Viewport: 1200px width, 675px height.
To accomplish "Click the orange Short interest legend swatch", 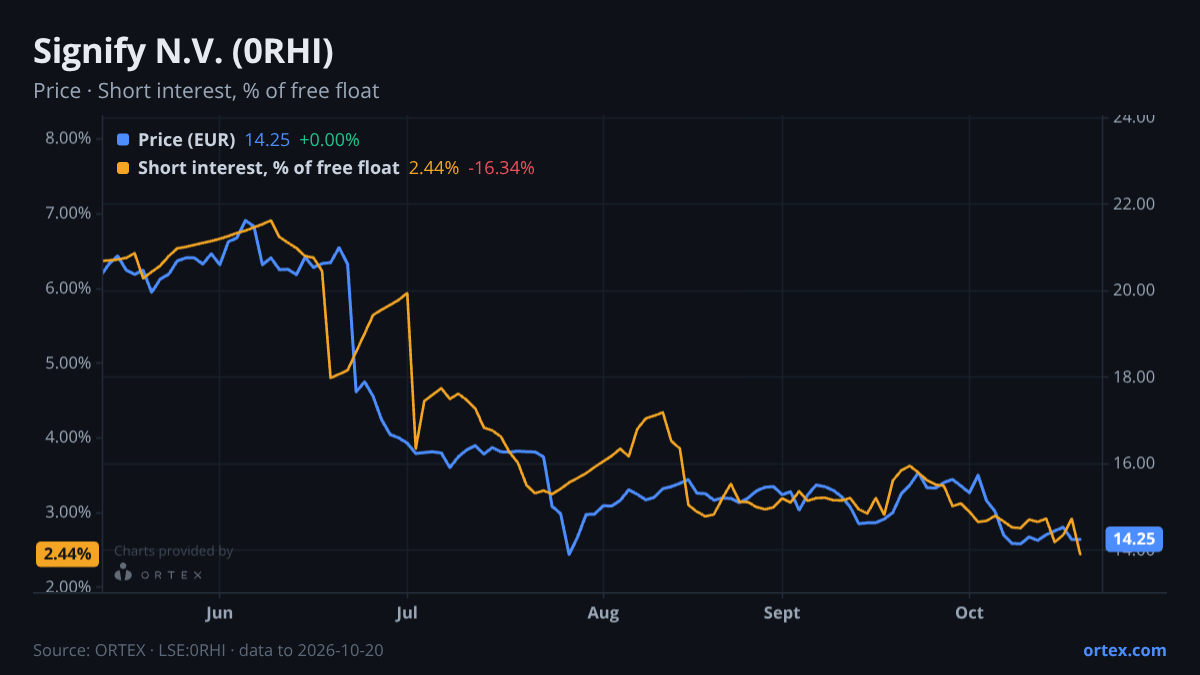I will pos(123,168).
